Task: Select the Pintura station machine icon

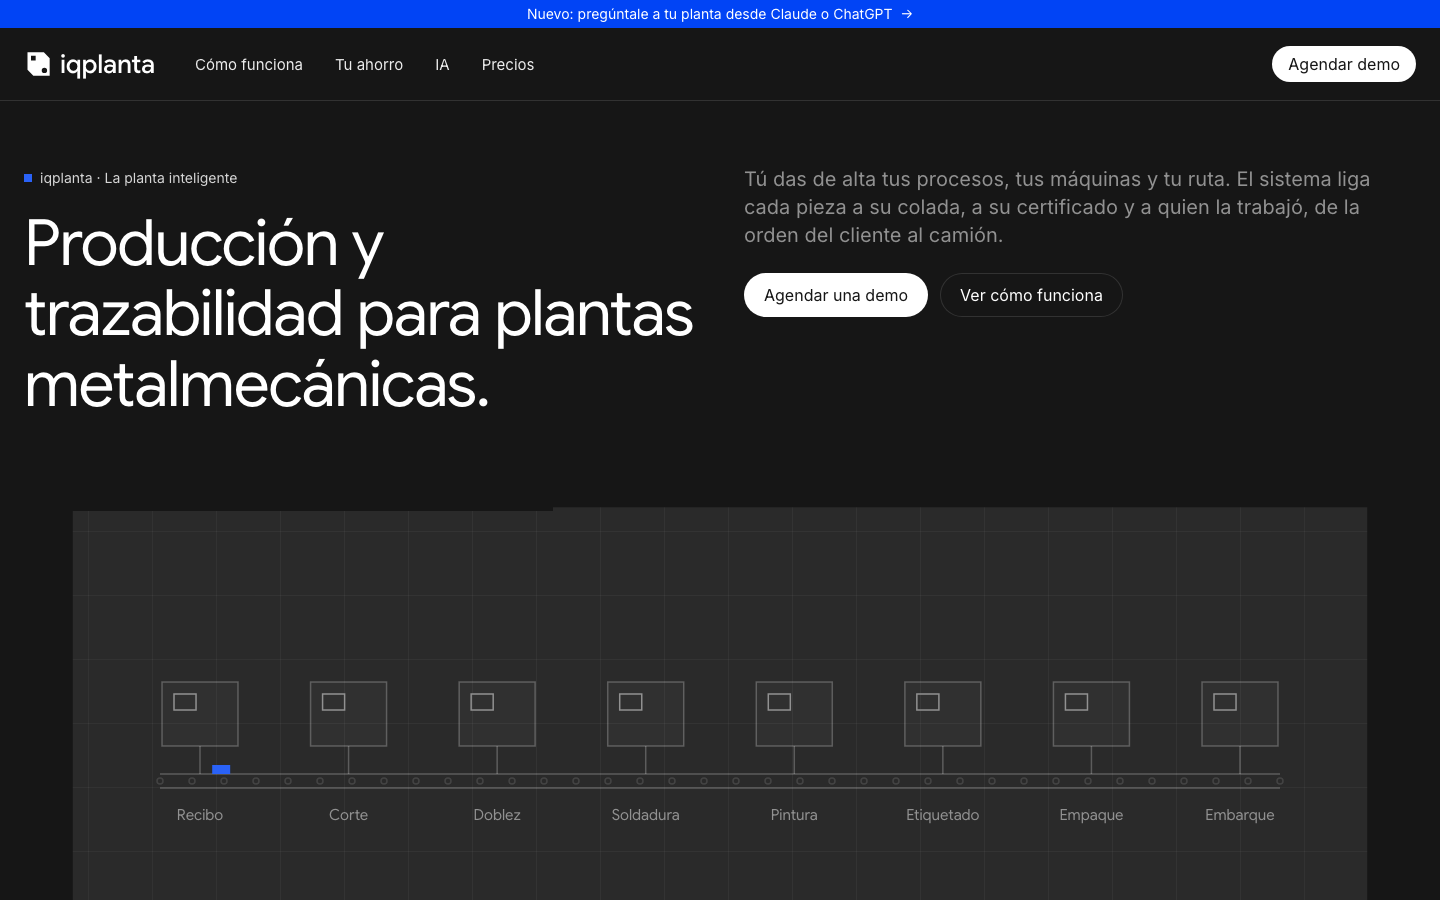Action: (794, 714)
